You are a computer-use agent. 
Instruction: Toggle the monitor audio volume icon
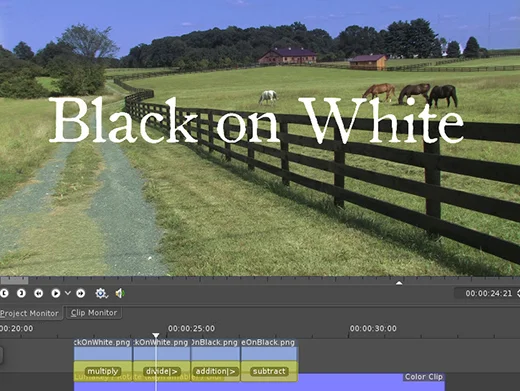tap(120, 293)
